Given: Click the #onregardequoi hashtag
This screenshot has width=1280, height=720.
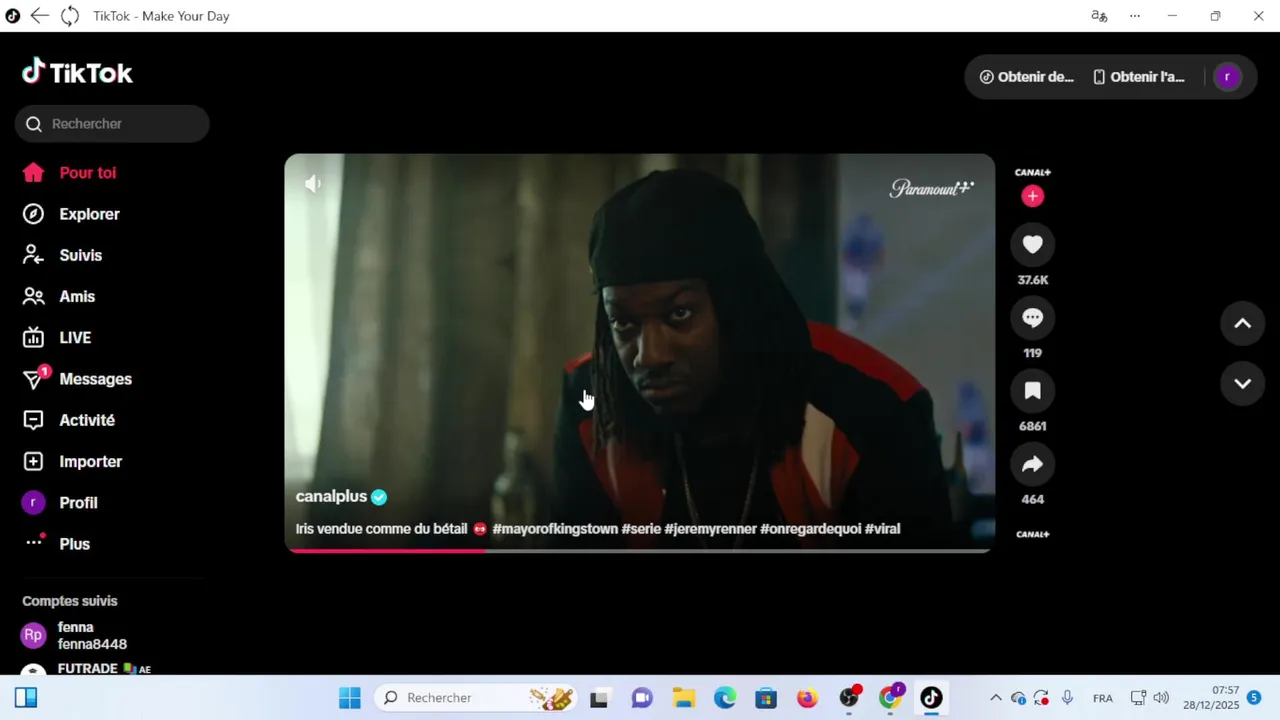Looking at the screenshot, I should (x=810, y=529).
